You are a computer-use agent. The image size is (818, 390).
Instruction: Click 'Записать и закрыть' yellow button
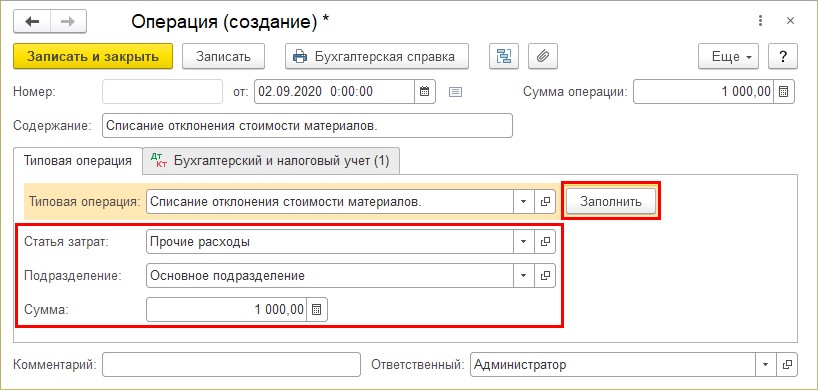93,56
